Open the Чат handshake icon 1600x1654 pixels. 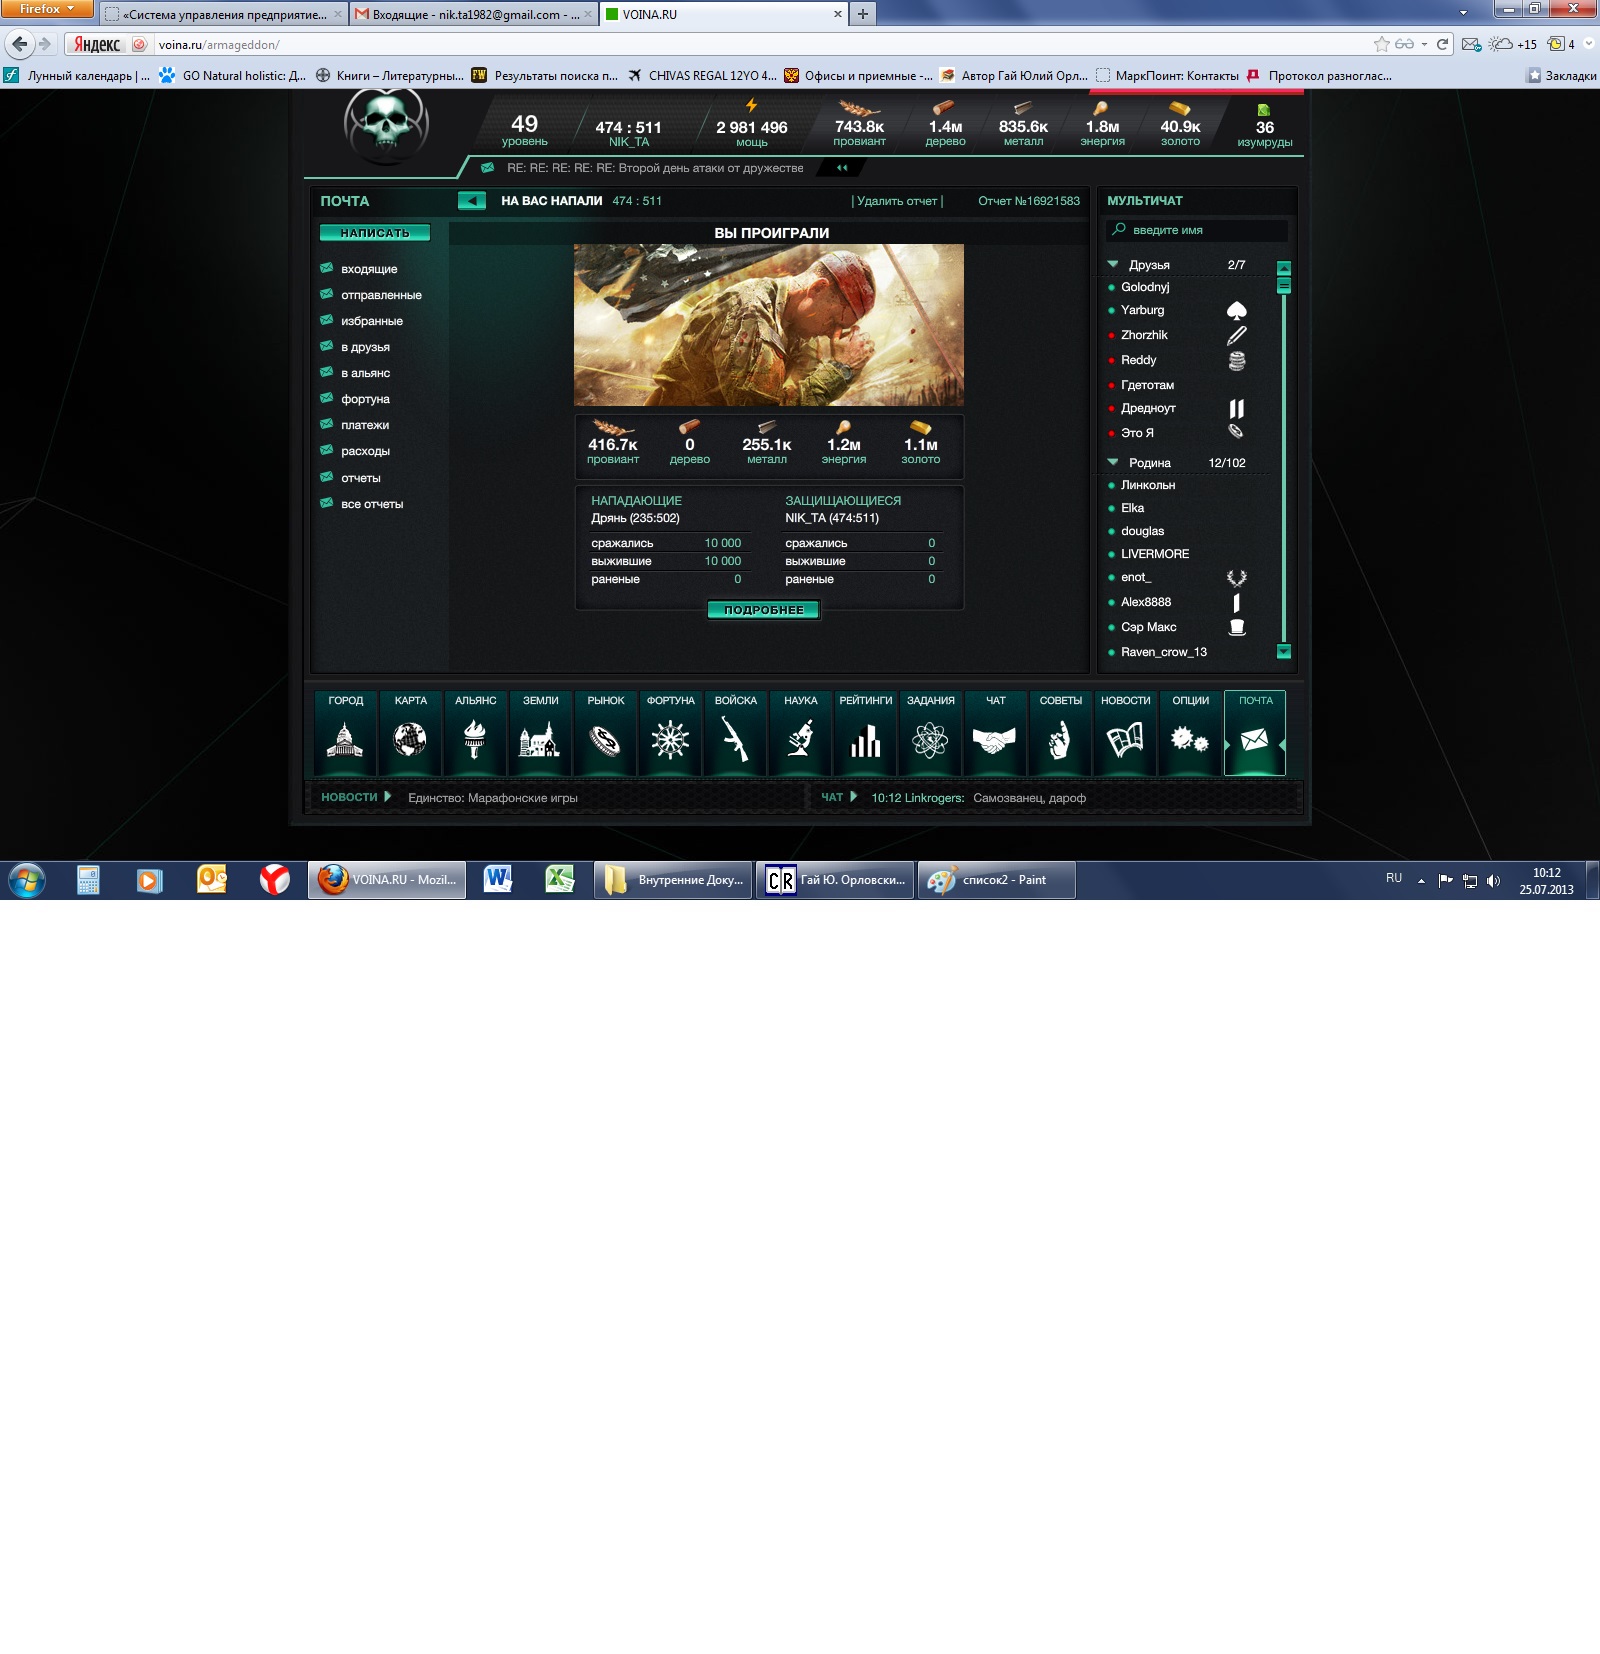[x=995, y=740]
